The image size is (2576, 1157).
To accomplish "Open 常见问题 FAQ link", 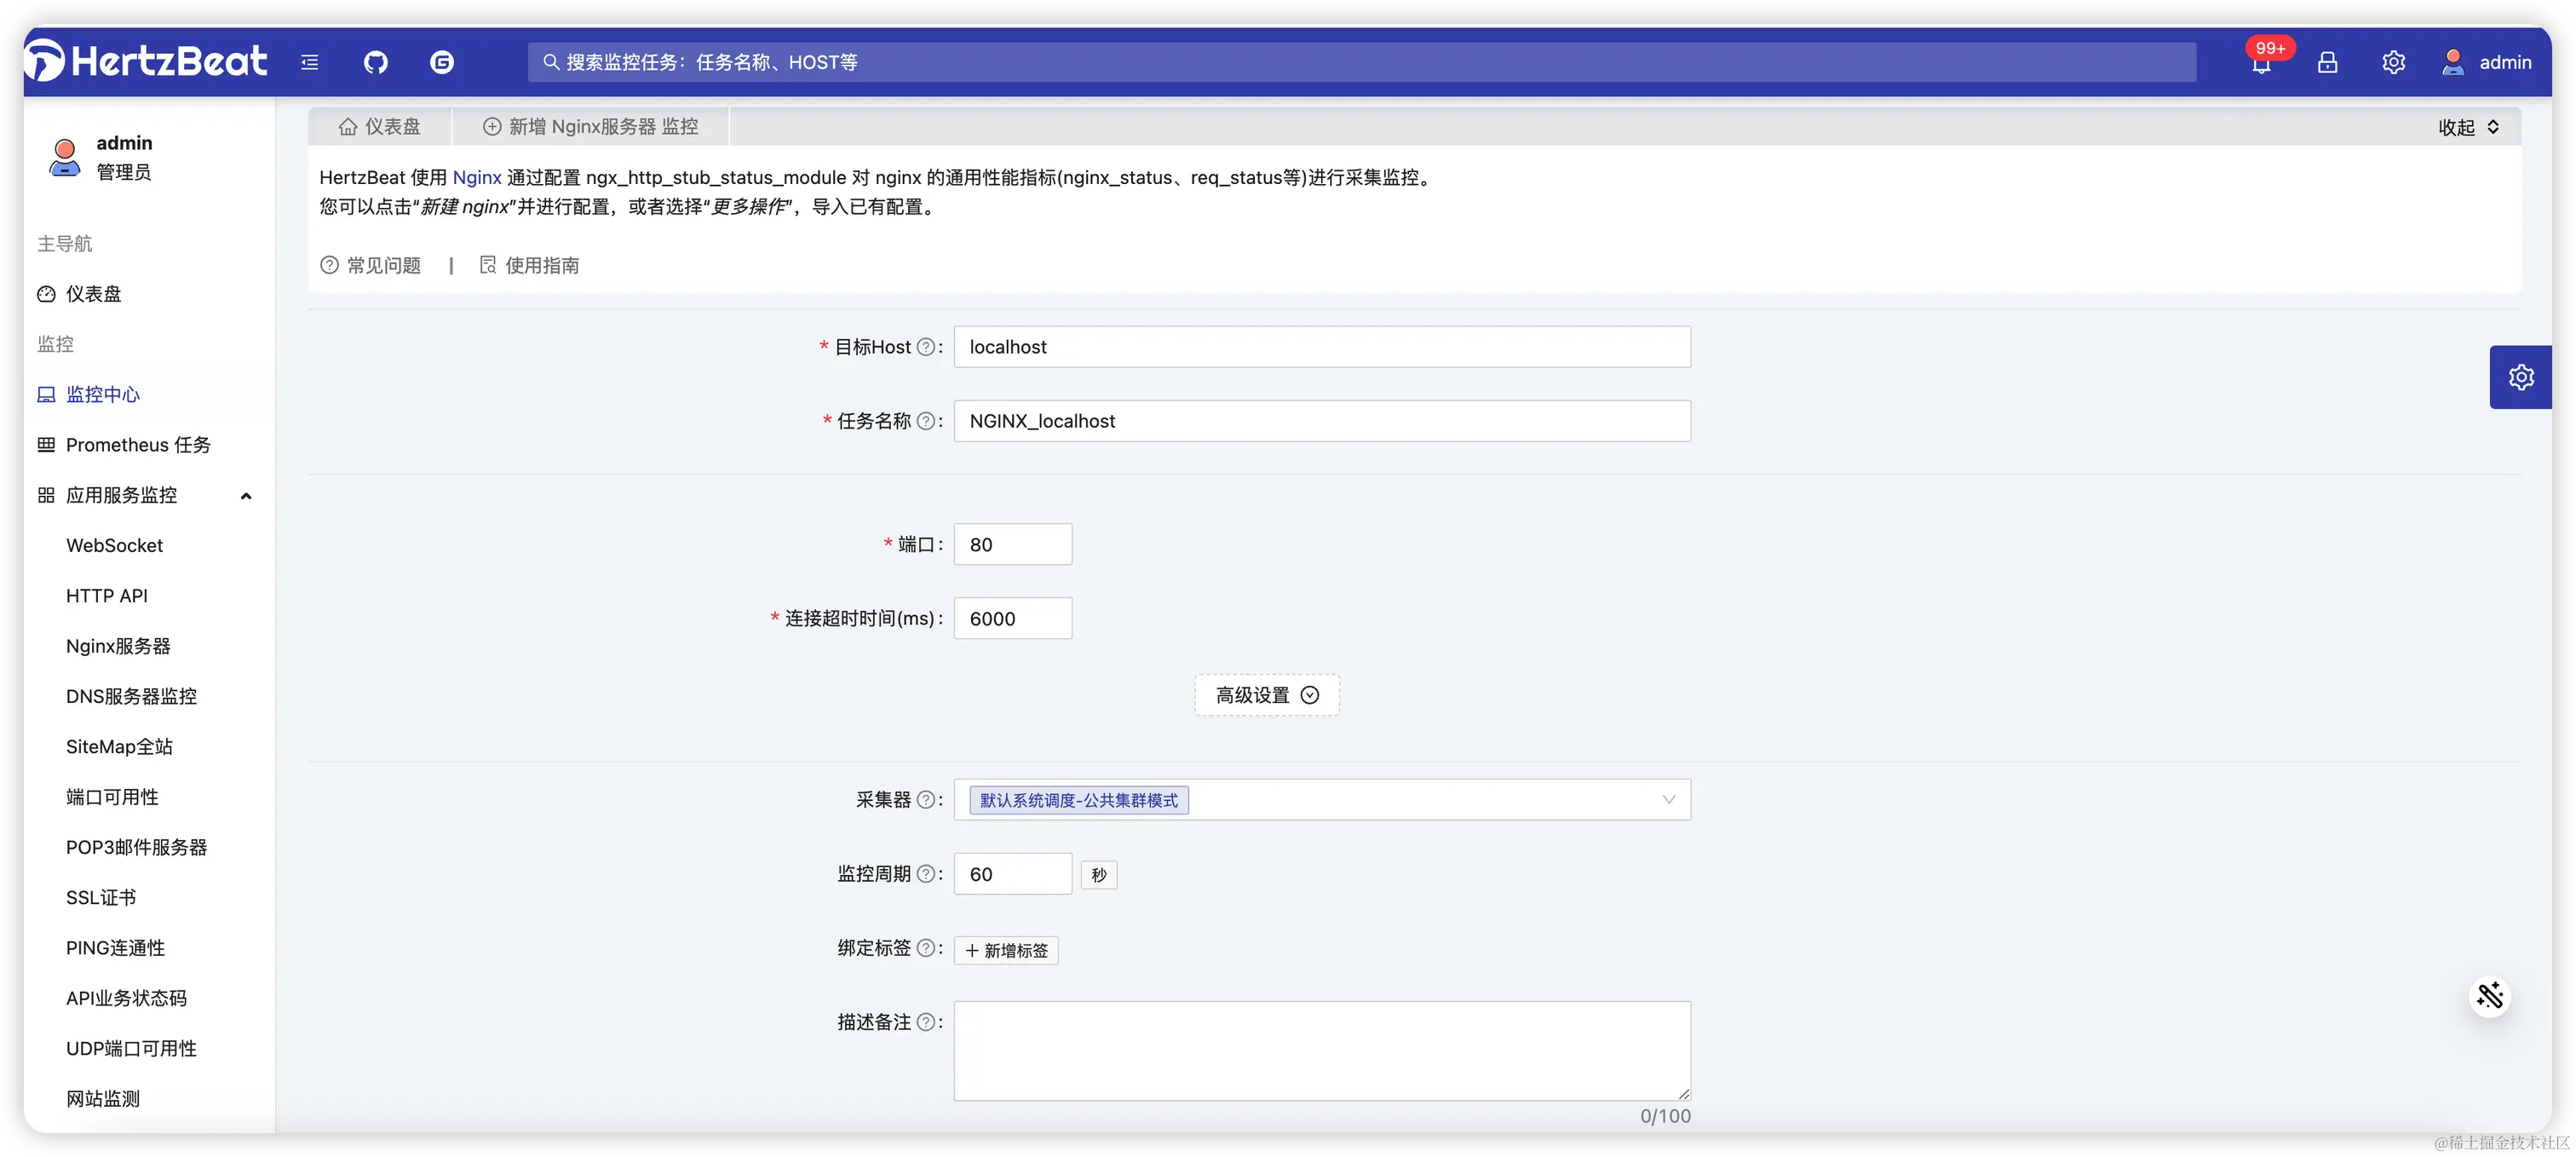I will click(x=370, y=265).
